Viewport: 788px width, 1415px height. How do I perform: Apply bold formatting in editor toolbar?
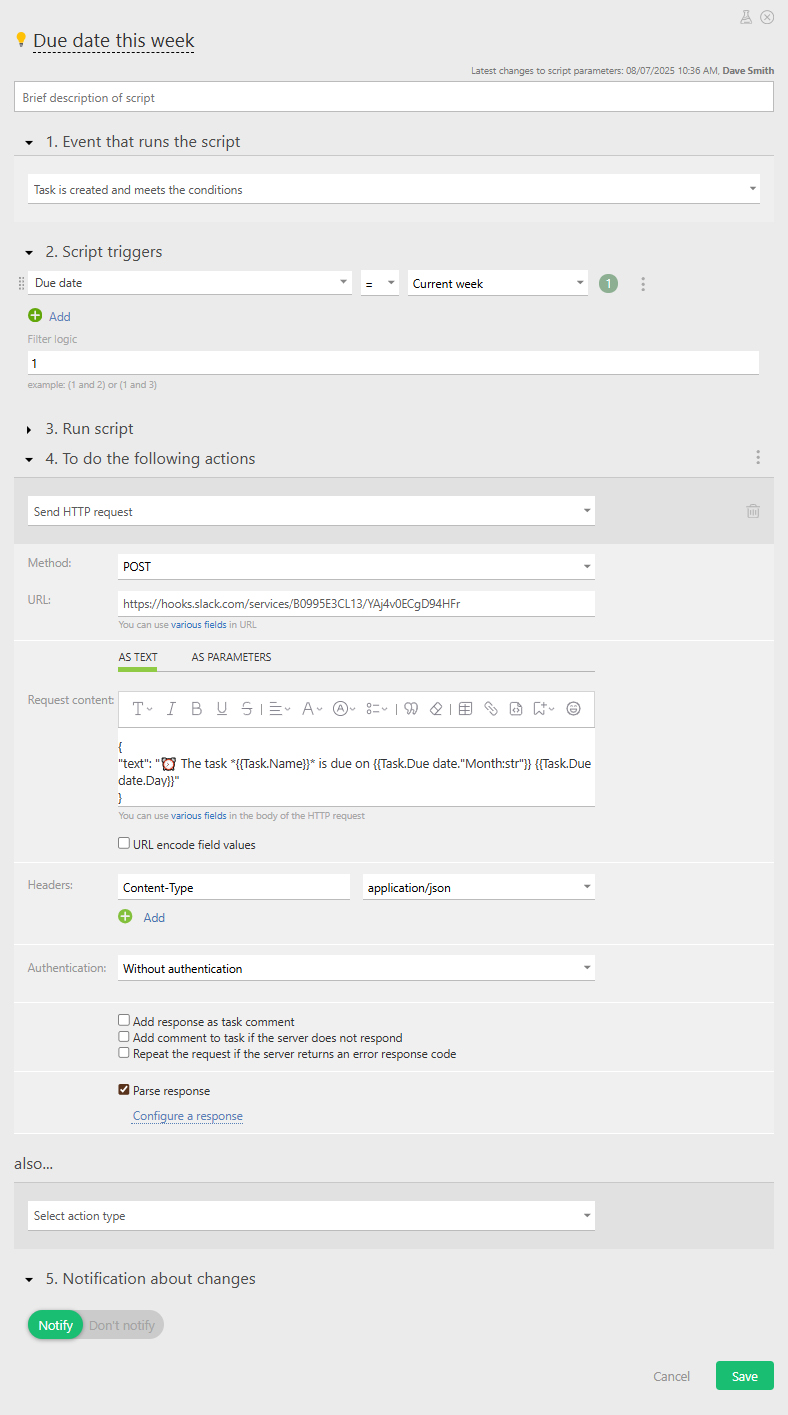(196, 709)
